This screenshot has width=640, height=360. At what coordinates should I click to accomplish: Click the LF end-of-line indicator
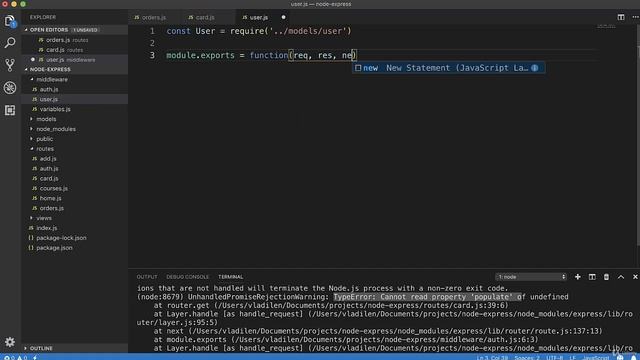[572, 358]
